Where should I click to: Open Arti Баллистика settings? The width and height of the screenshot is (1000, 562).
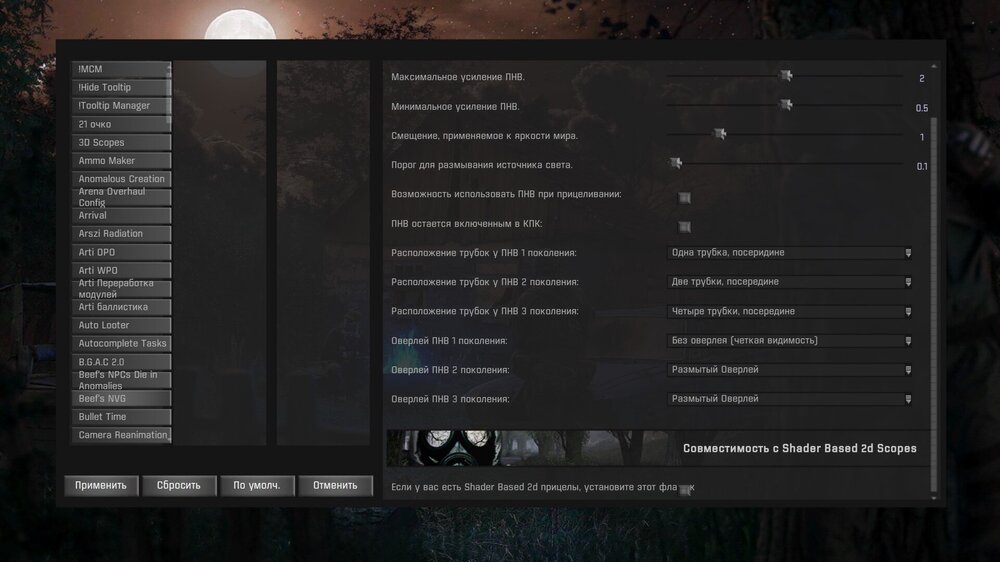click(x=121, y=307)
